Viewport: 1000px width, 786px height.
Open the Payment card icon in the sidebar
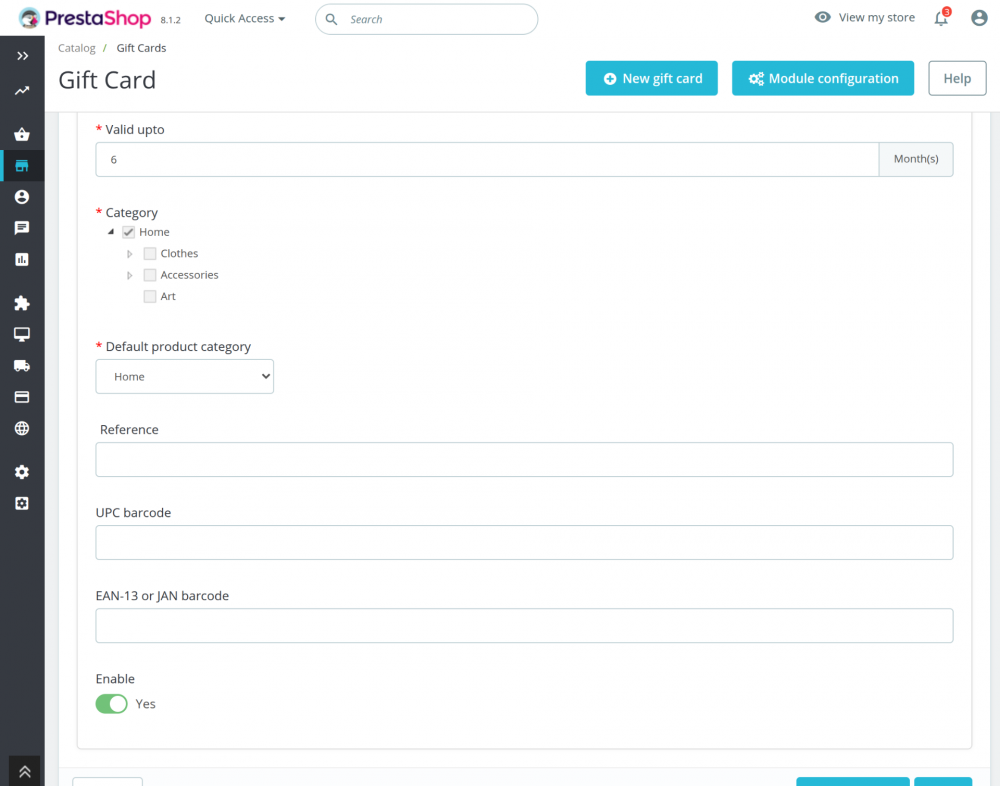[x=22, y=397]
